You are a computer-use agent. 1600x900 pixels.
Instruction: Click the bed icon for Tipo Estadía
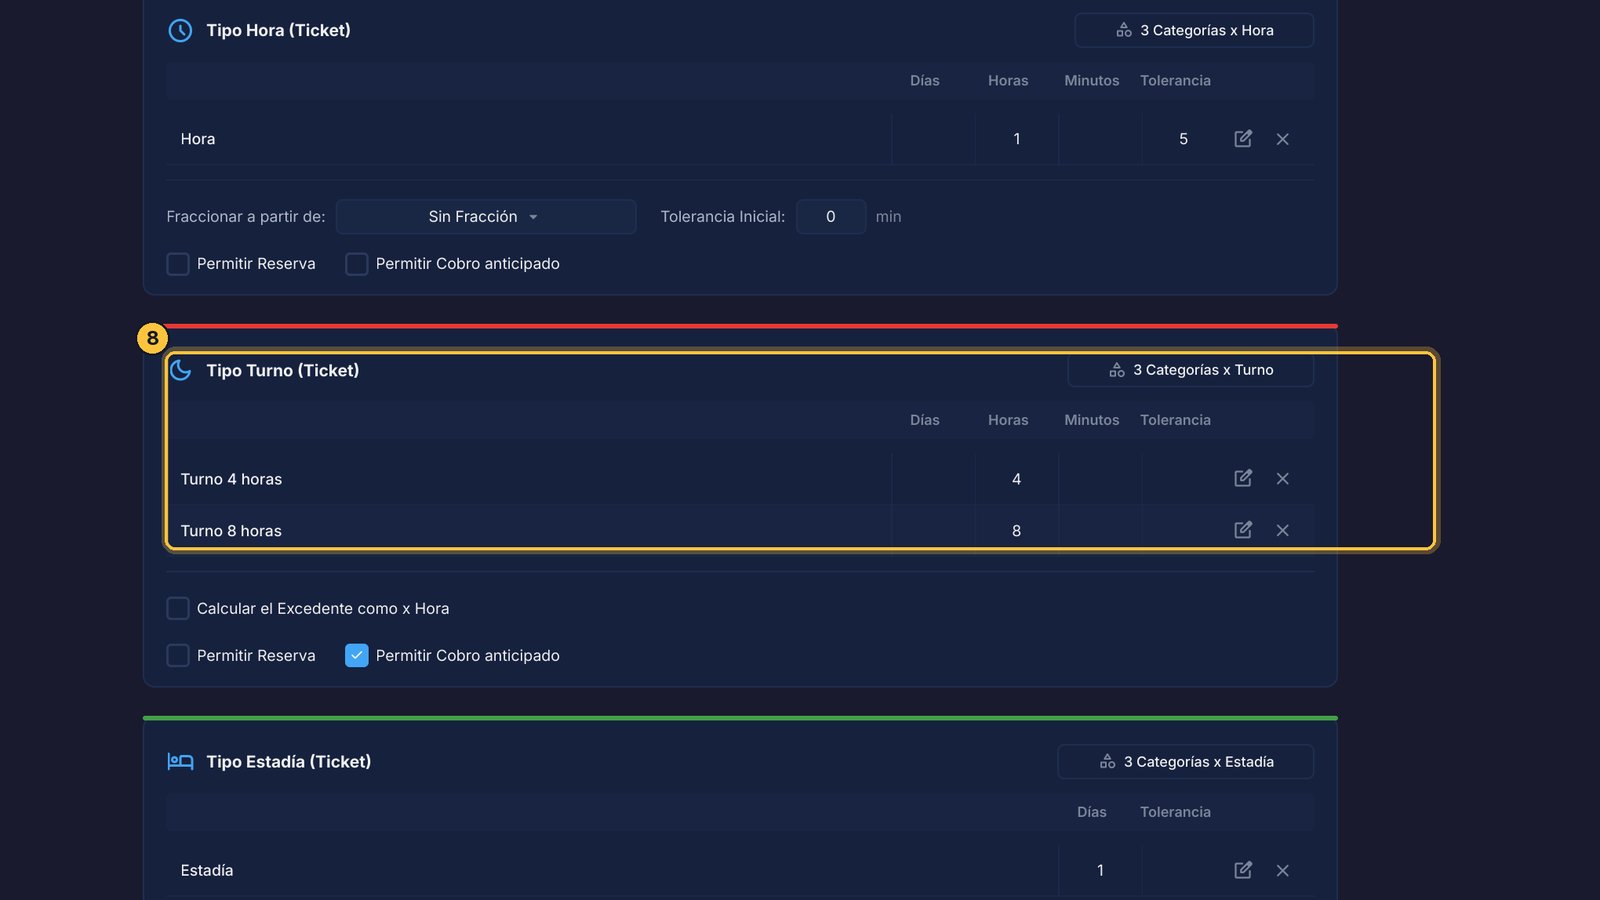pos(180,762)
